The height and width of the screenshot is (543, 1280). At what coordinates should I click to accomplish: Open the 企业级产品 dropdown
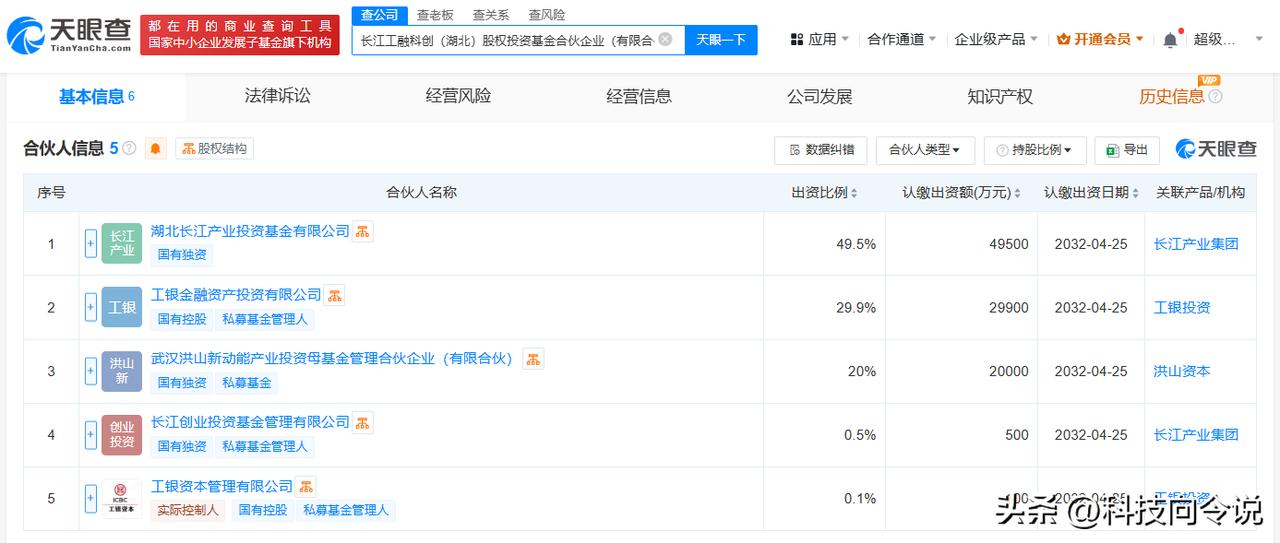997,39
